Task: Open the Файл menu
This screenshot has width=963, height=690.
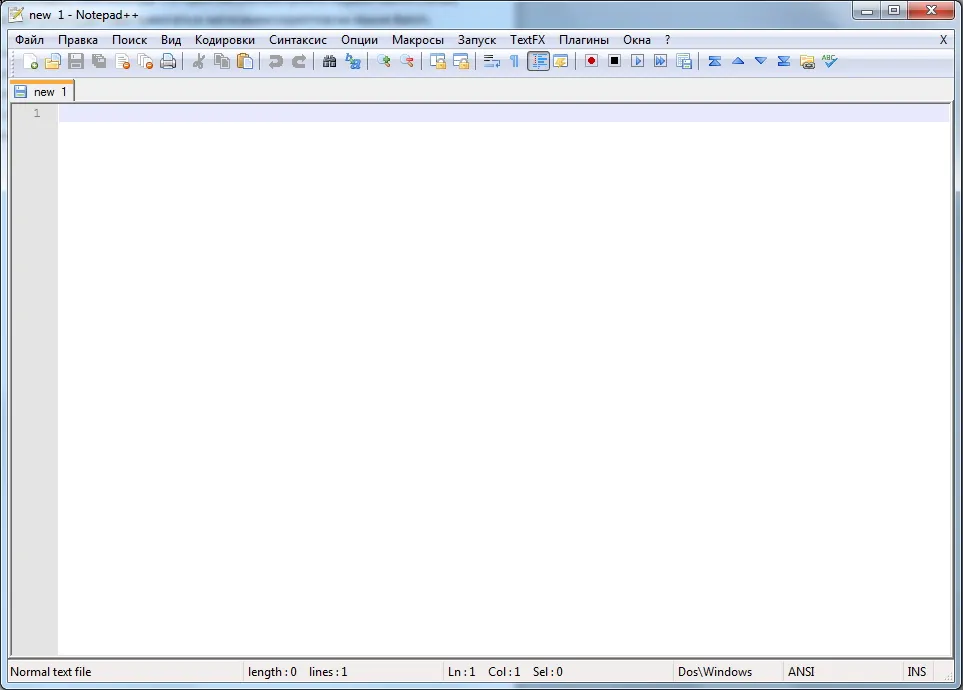Action: 30,40
